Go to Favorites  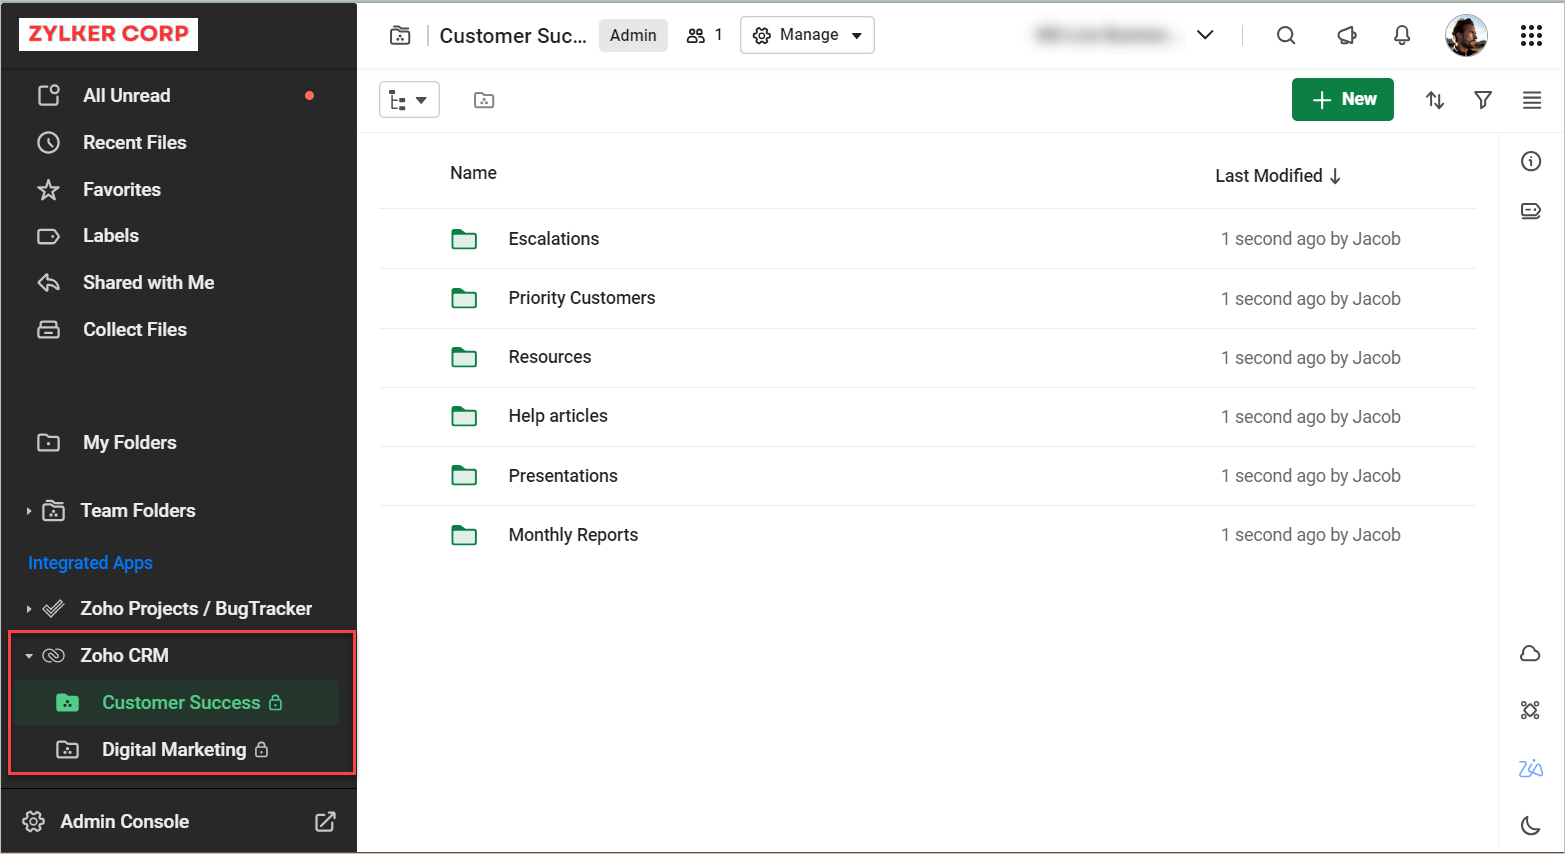click(x=121, y=190)
